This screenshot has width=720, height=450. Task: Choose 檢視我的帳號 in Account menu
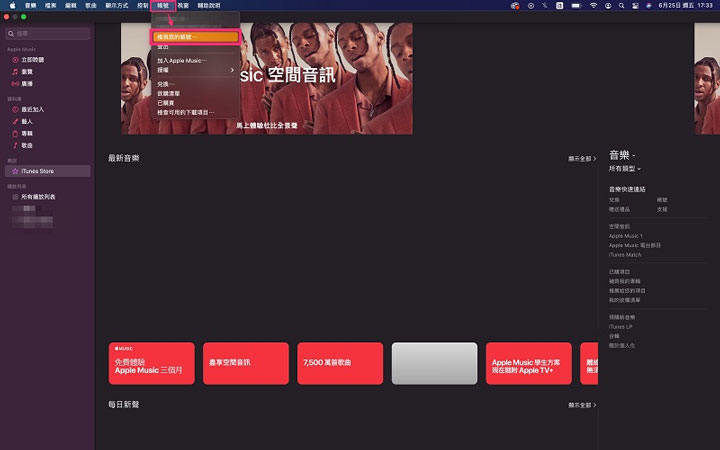(196, 37)
